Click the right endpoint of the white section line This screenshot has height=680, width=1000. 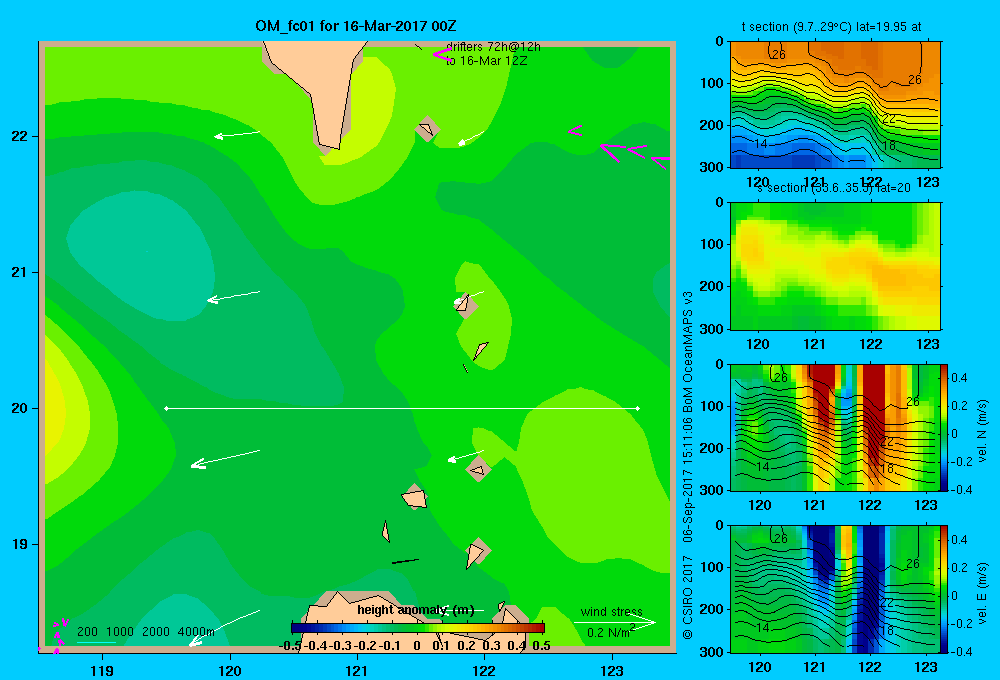pos(638,408)
